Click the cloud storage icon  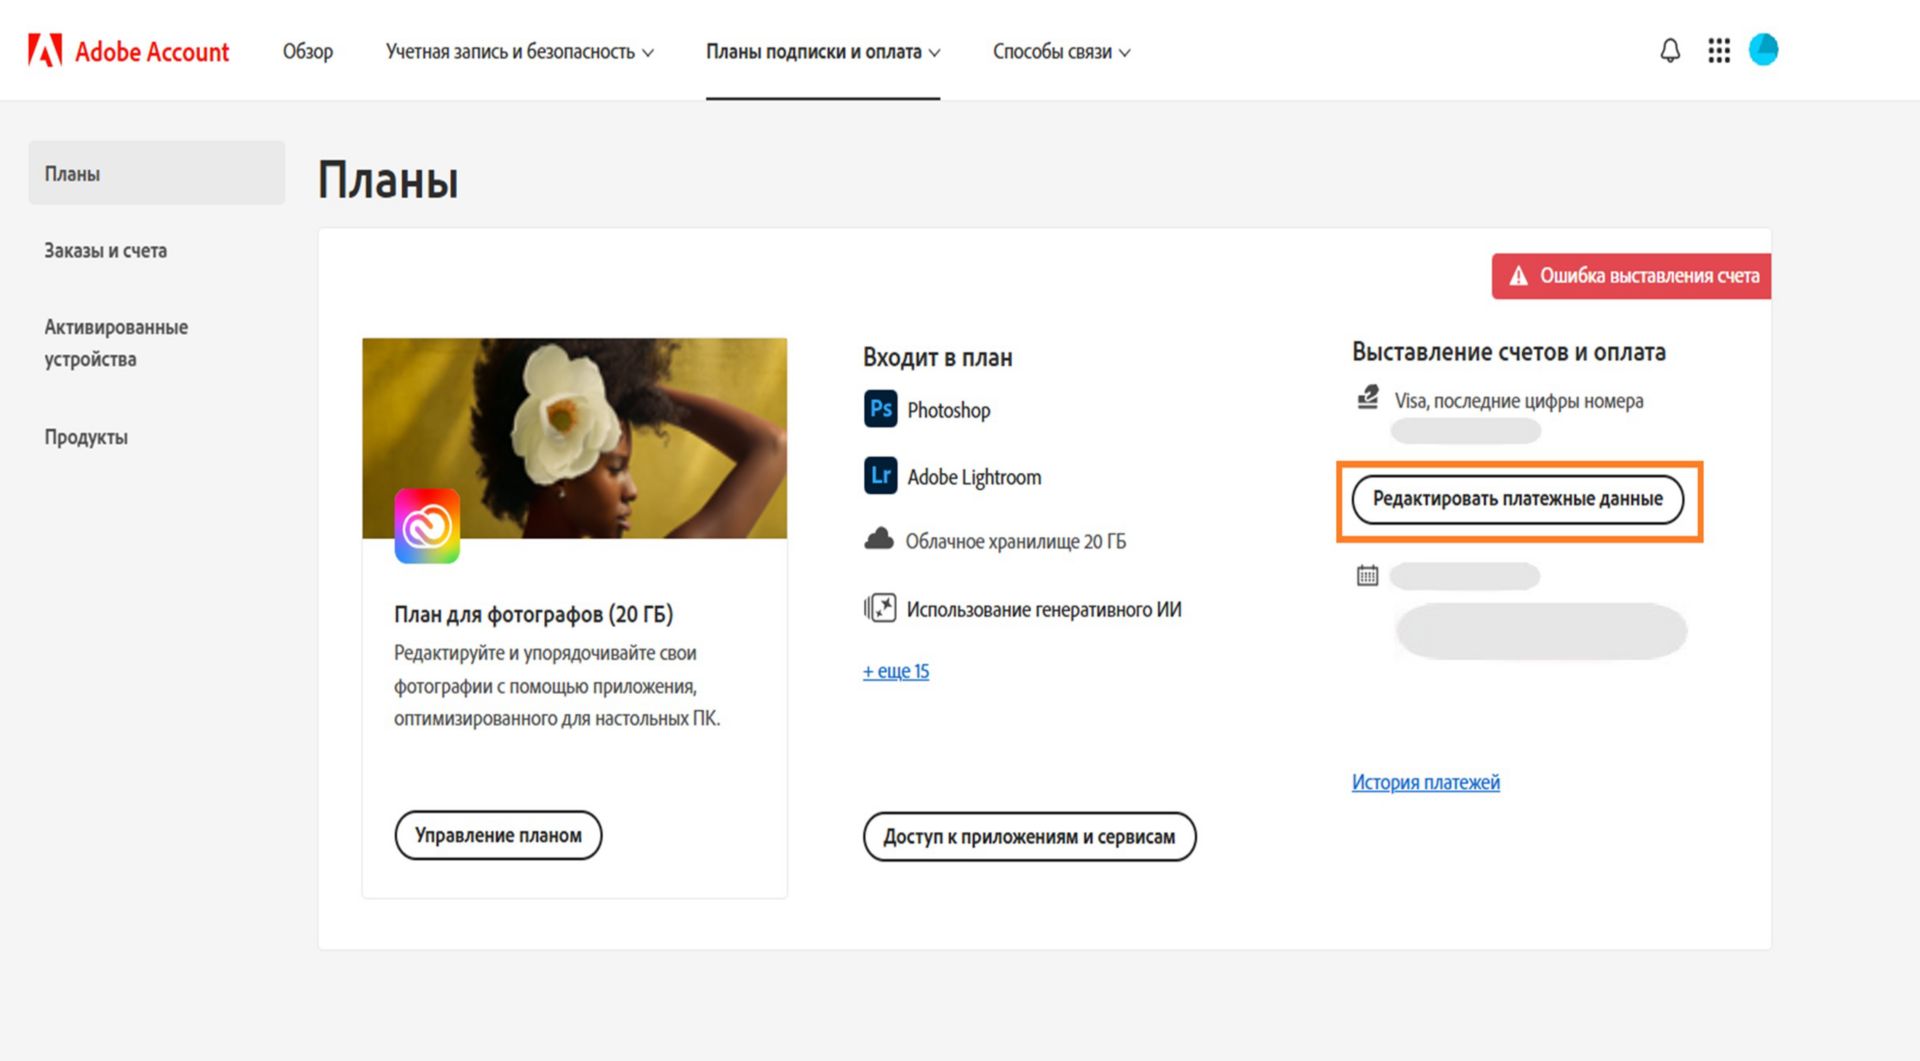[x=880, y=537]
